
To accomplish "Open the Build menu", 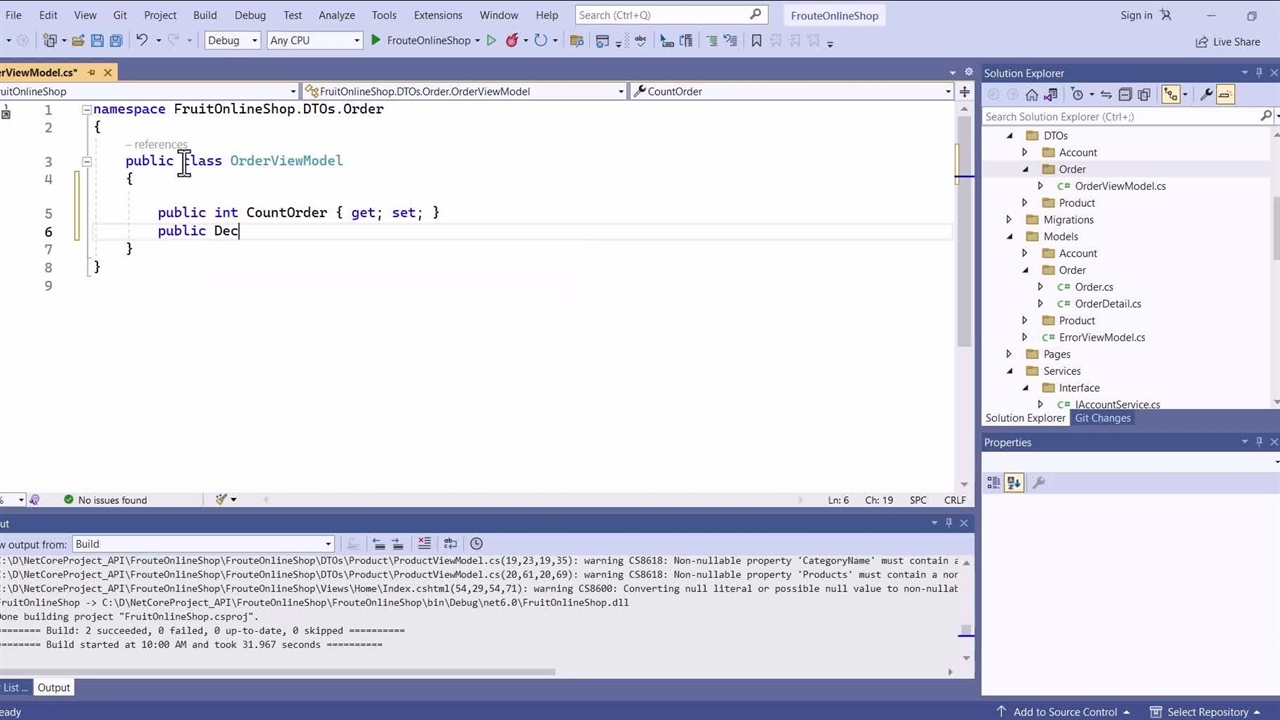I will click(x=204, y=15).
